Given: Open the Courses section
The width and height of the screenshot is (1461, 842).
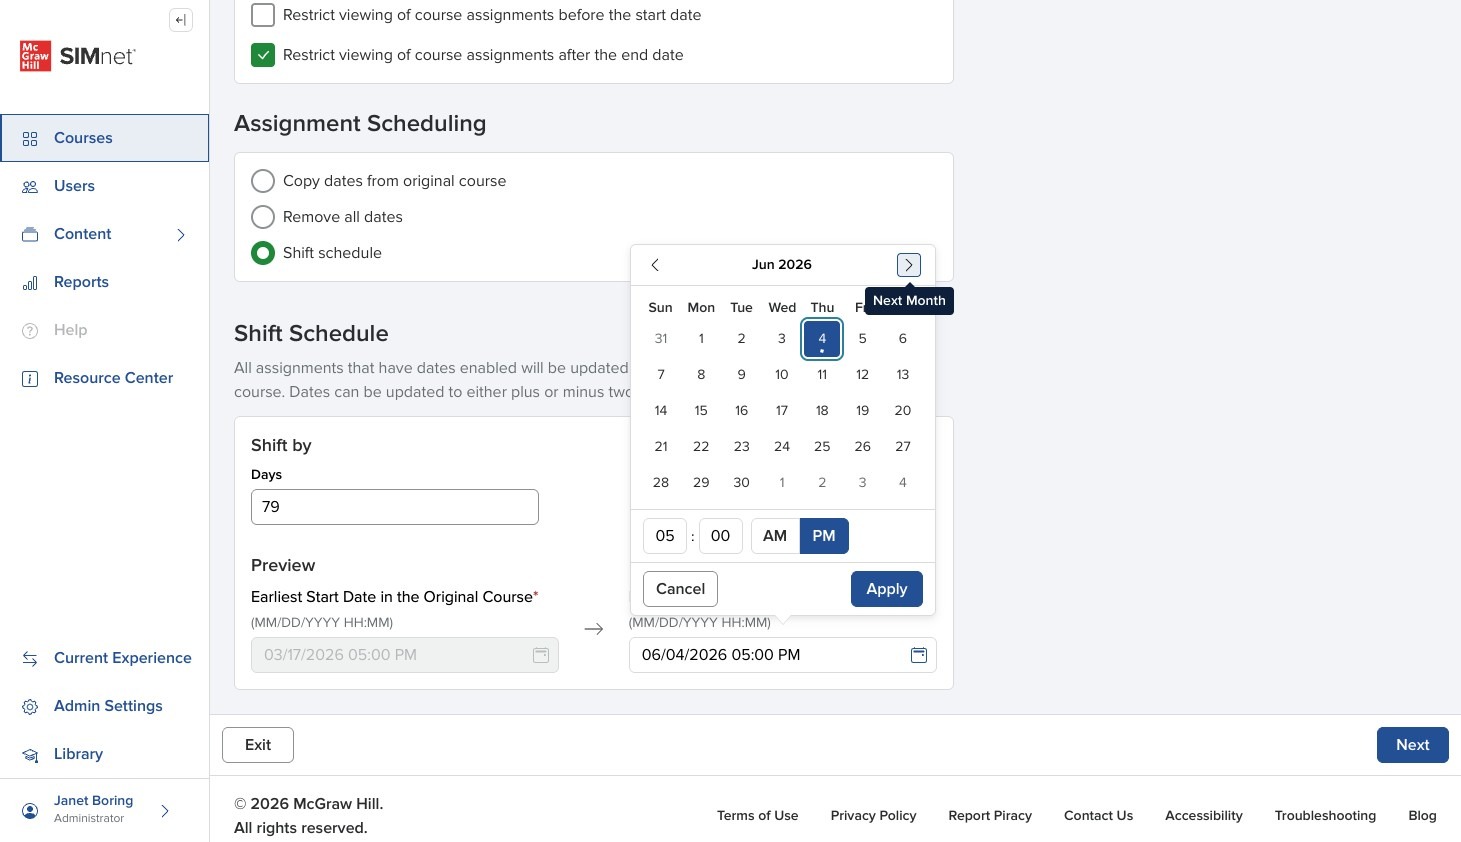Looking at the screenshot, I should pos(105,138).
